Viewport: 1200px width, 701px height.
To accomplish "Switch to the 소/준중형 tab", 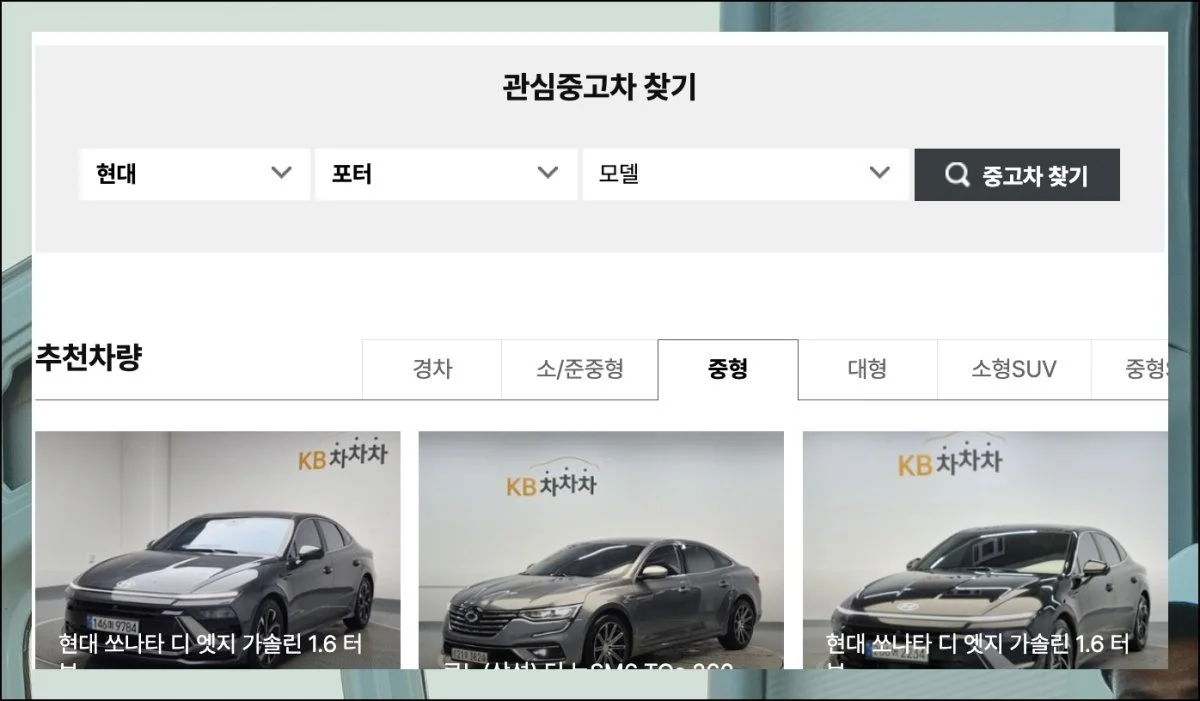I will pos(580,369).
